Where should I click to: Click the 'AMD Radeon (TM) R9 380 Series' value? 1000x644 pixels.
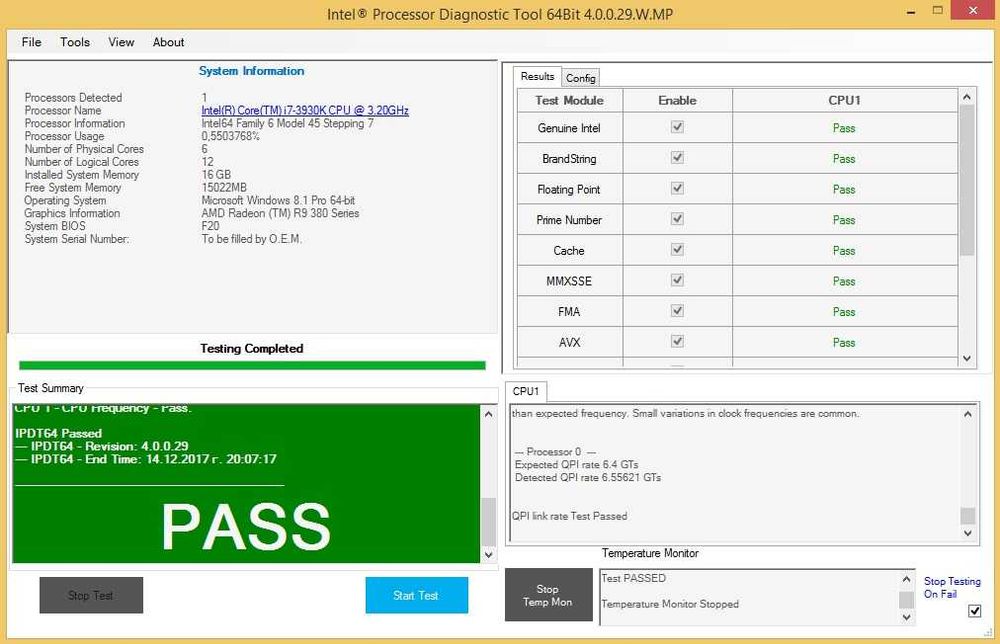tap(280, 213)
